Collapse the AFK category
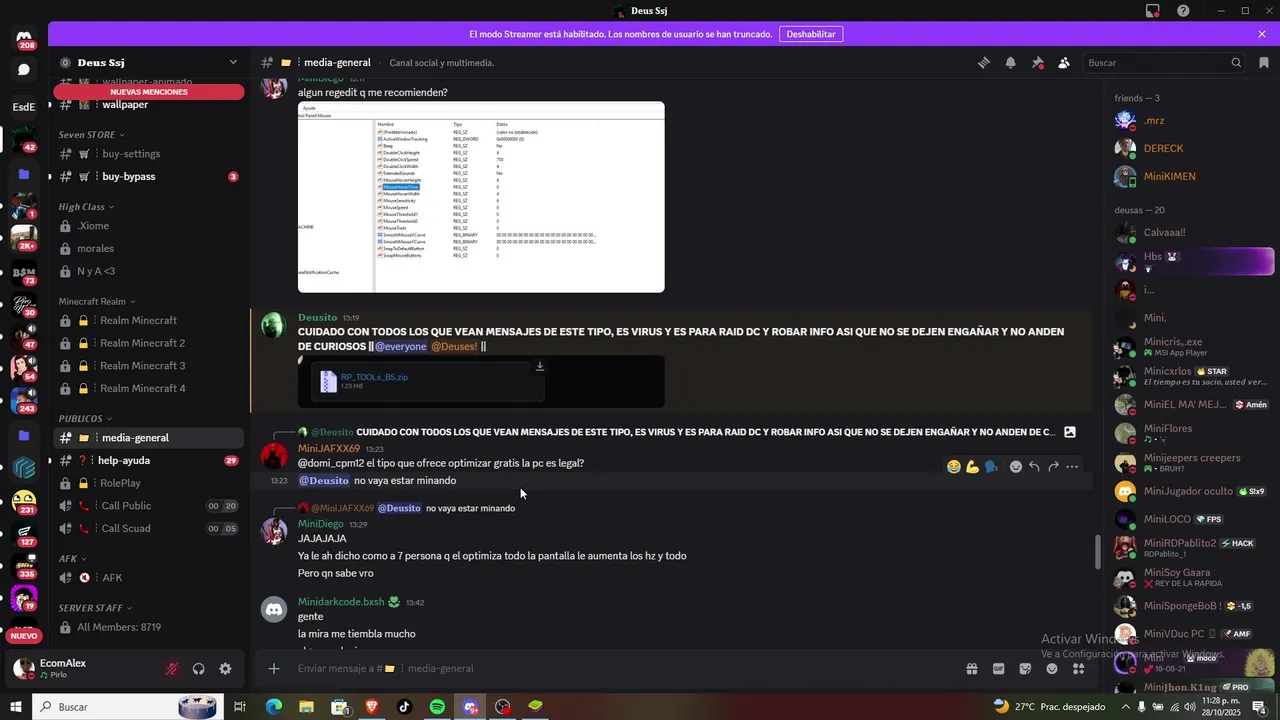 pos(72,559)
